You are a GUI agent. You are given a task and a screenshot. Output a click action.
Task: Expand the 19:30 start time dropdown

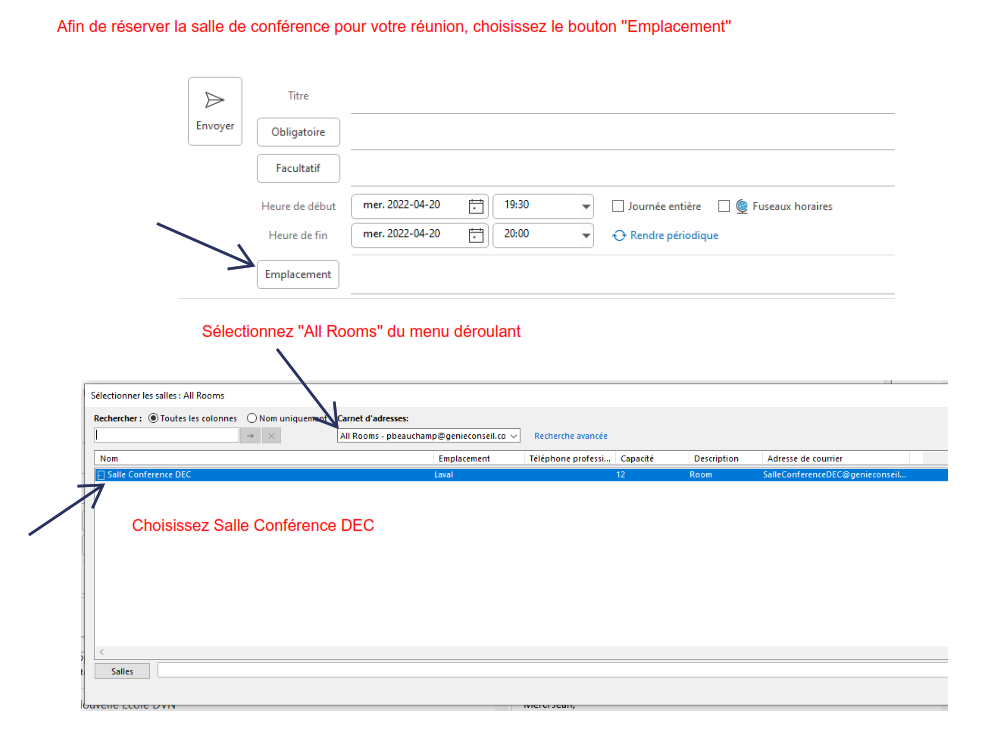coord(586,206)
